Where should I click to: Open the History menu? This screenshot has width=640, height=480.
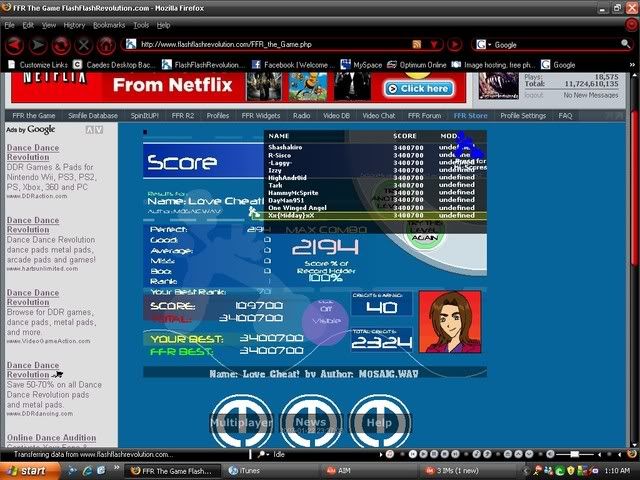(x=74, y=24)
